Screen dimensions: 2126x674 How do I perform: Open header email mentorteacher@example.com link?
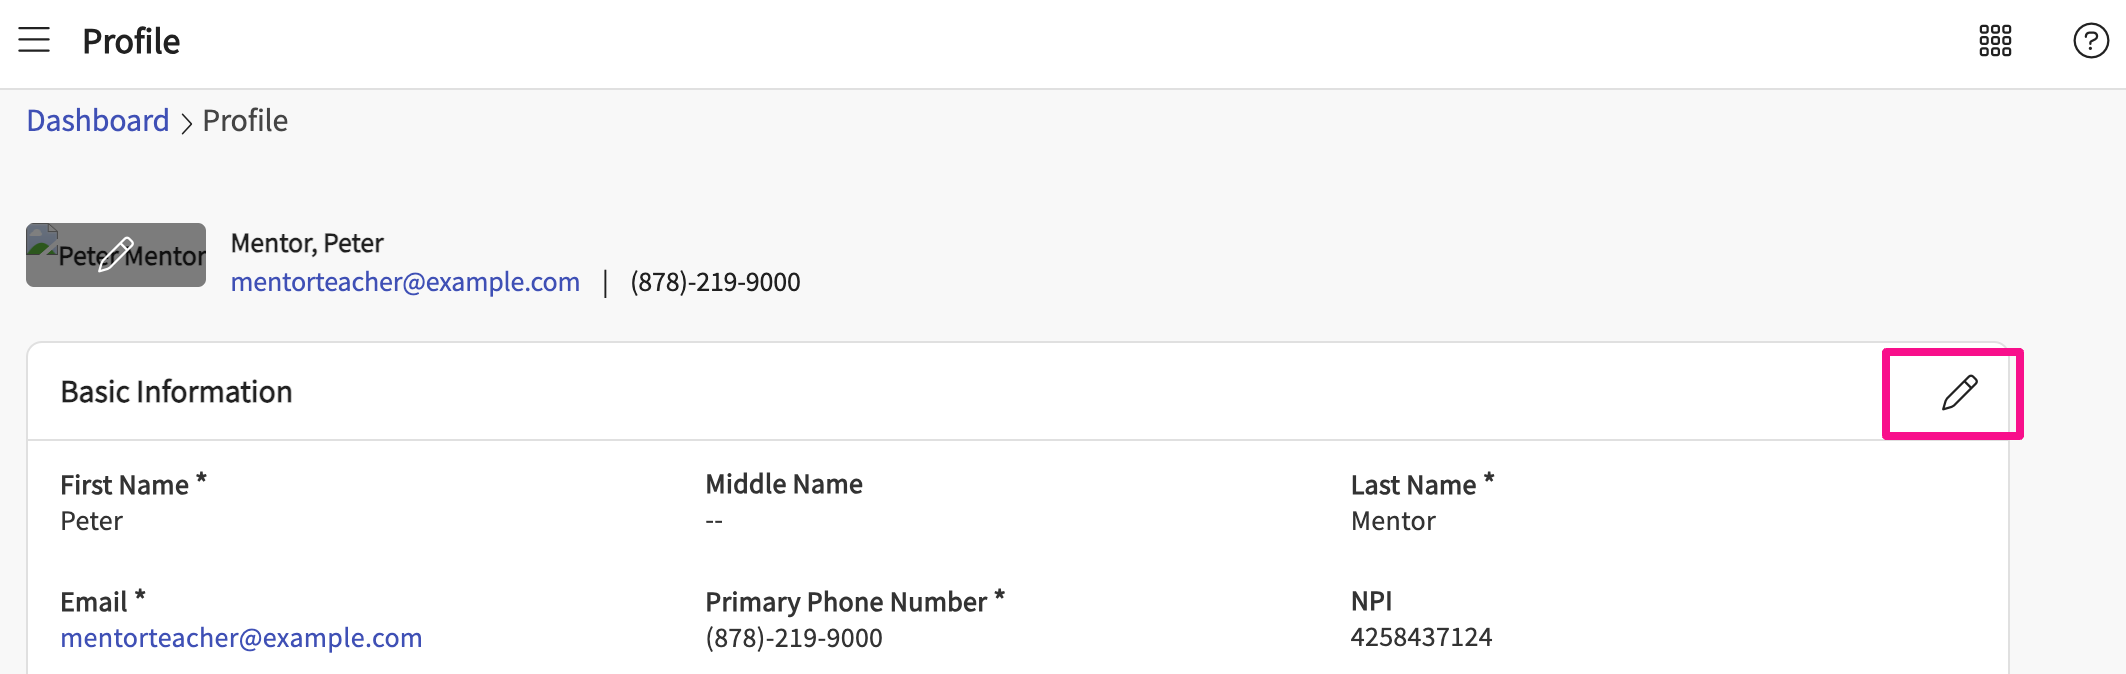(x=405, y=282)
